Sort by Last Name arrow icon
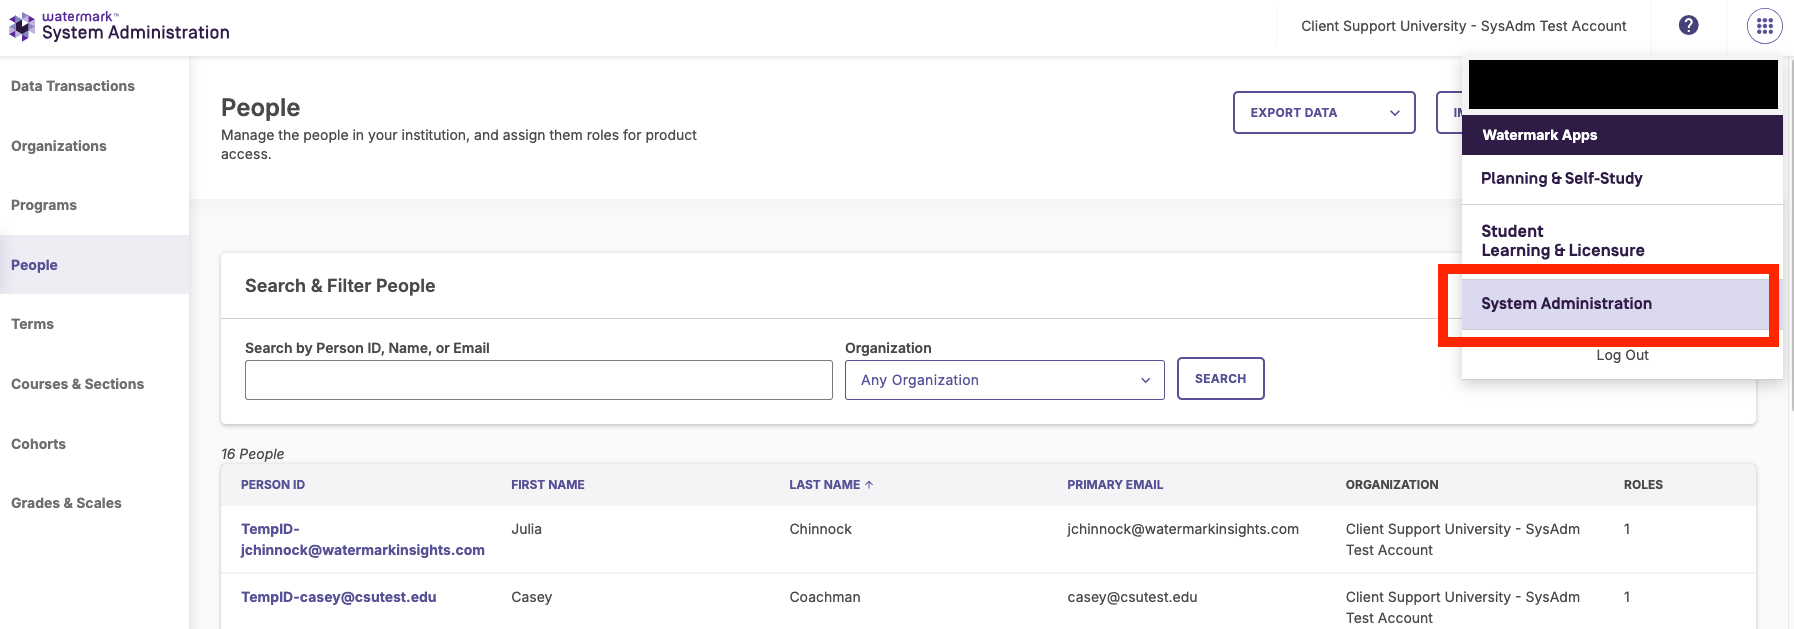Viewport: 1794px width, 629px height. click(x=869, y=485)
